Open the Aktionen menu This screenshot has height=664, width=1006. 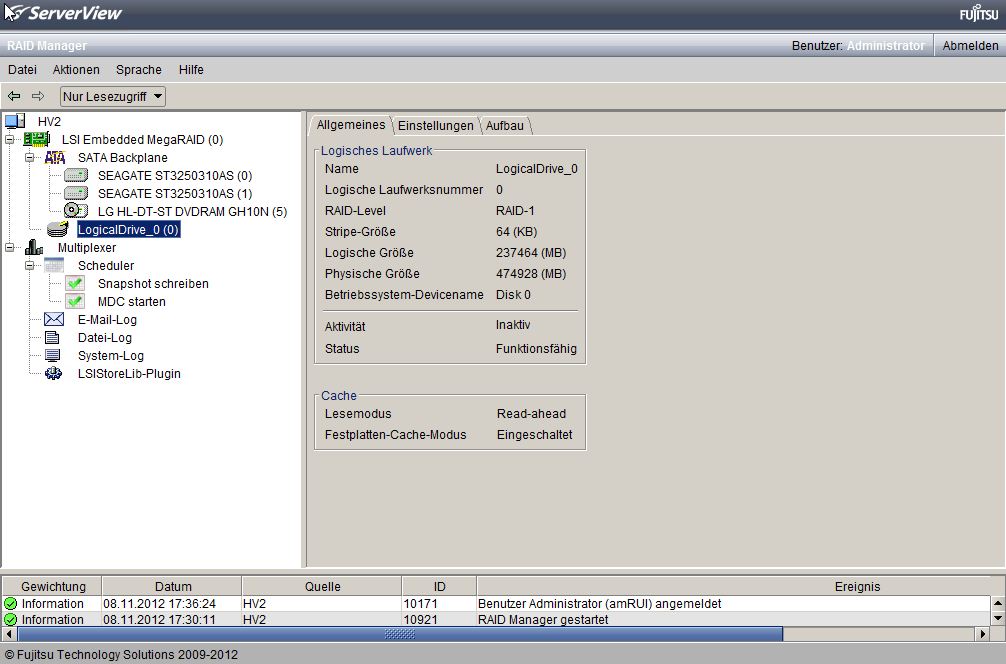(76, 70)
